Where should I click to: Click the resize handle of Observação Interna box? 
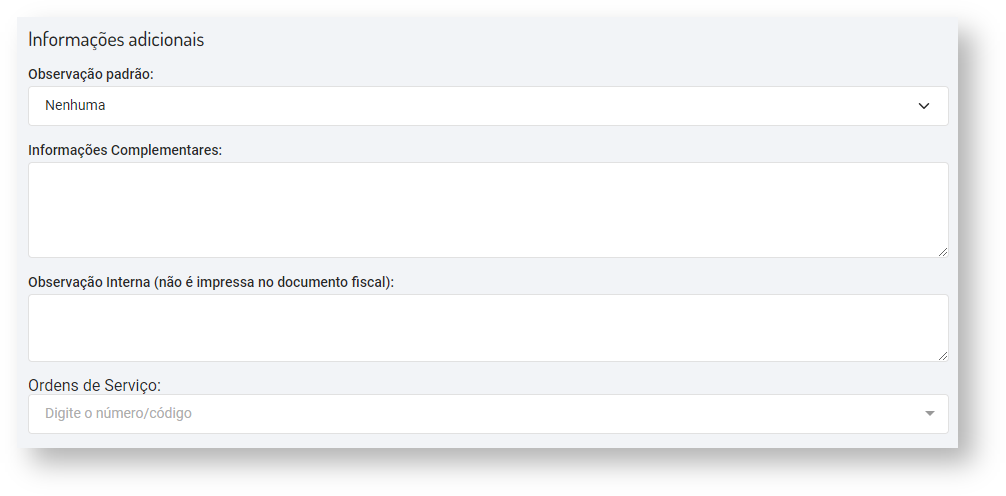(942, 355)
